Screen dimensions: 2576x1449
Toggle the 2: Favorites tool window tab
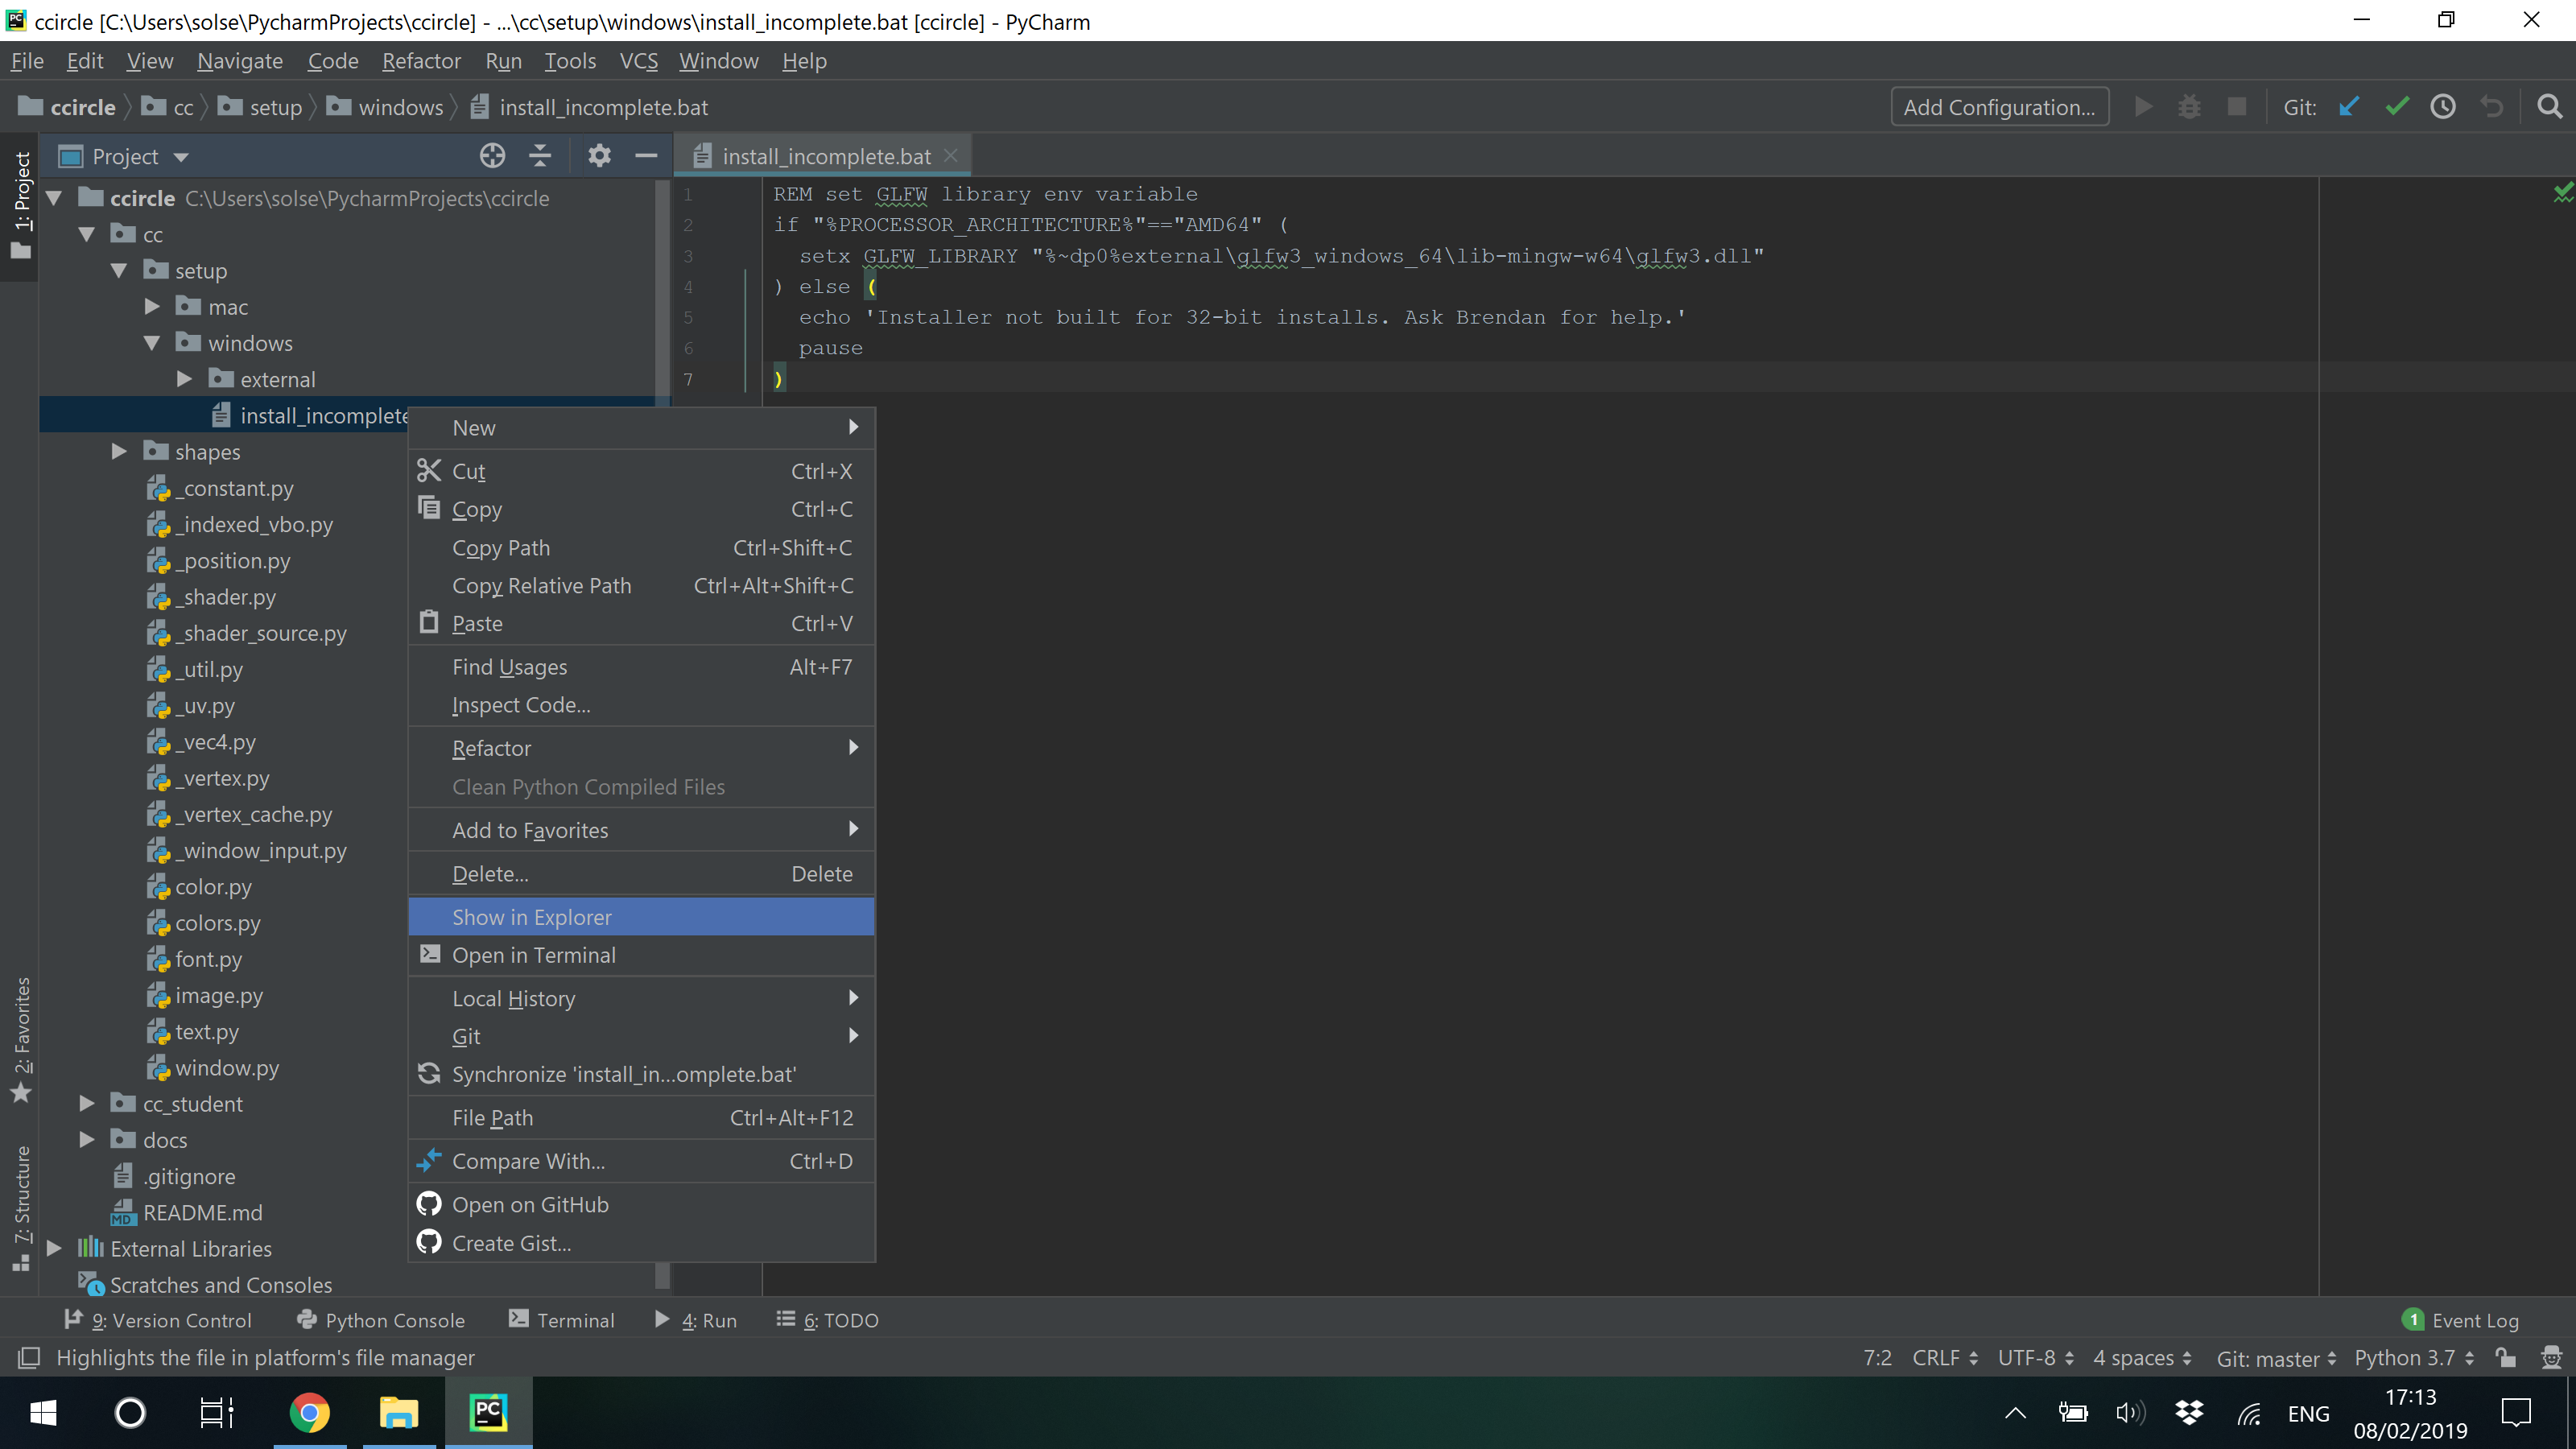click(21, 1040)
